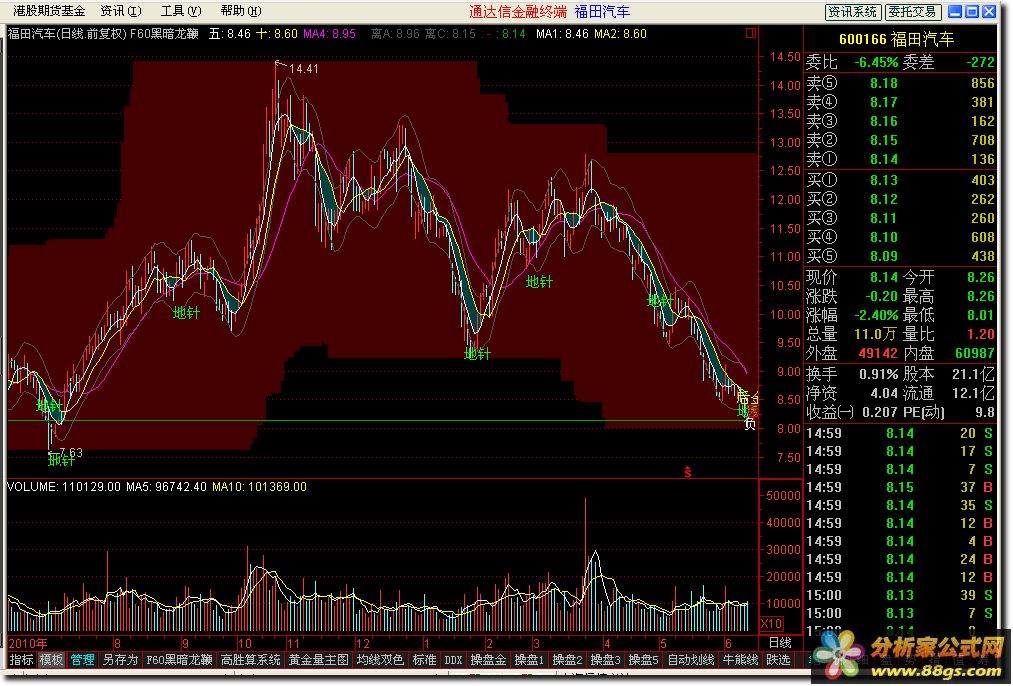This screenshot has height=686, width=1013.
Task: Open the 港股期货基金 menu
Action: click(48, 11)
